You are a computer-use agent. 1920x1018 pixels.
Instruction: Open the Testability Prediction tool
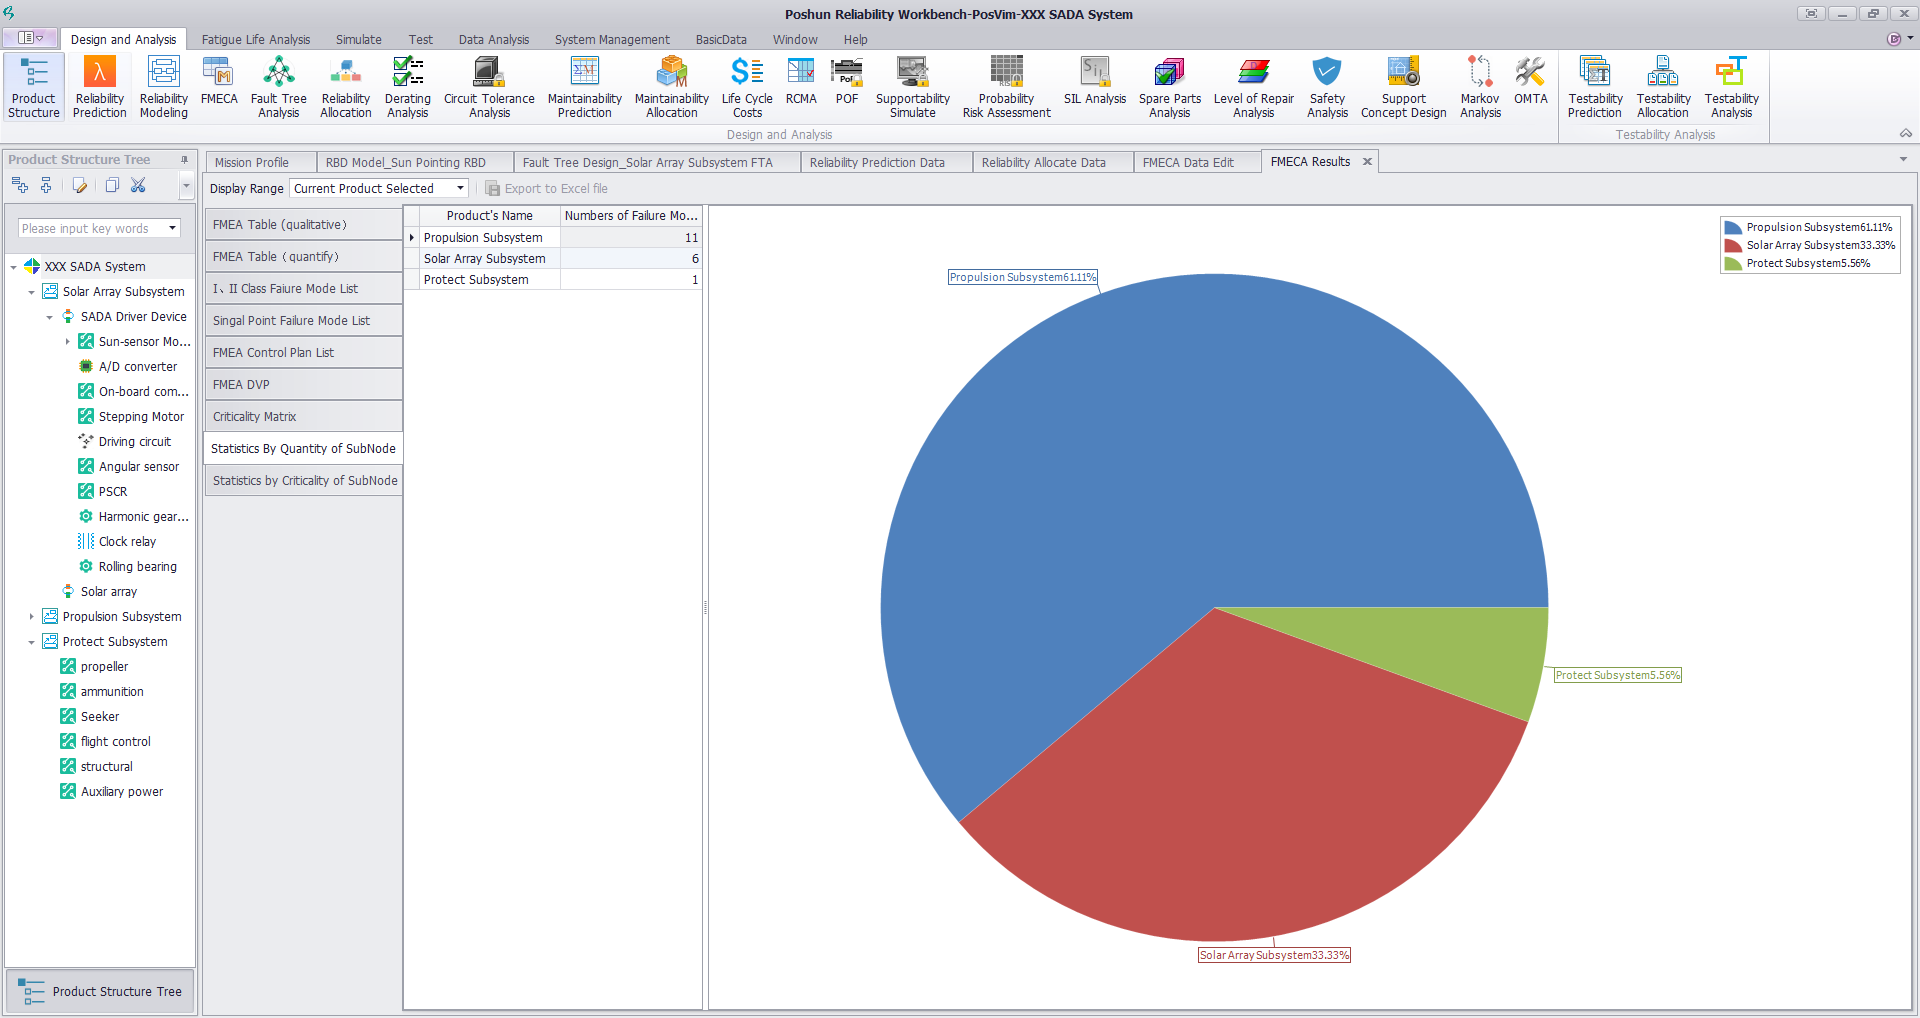point(1594,87)
